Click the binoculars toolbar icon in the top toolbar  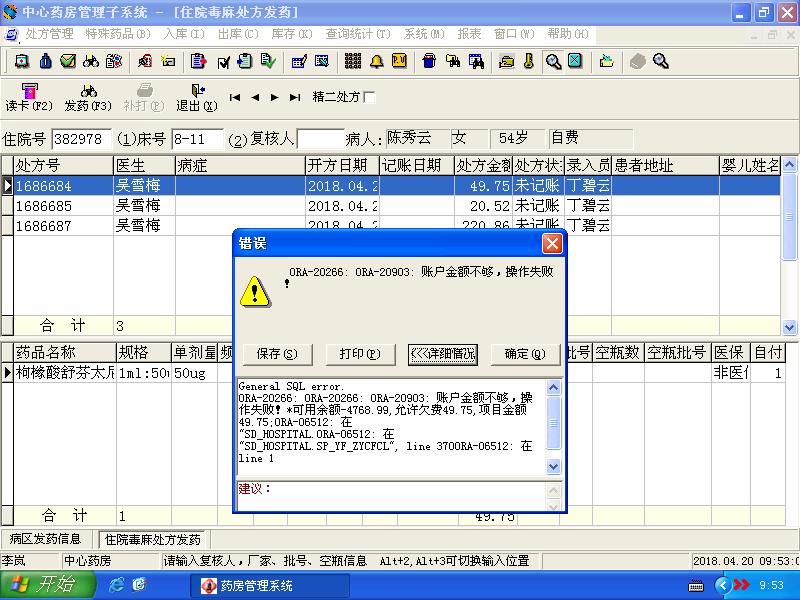click(x=91, y=61)
